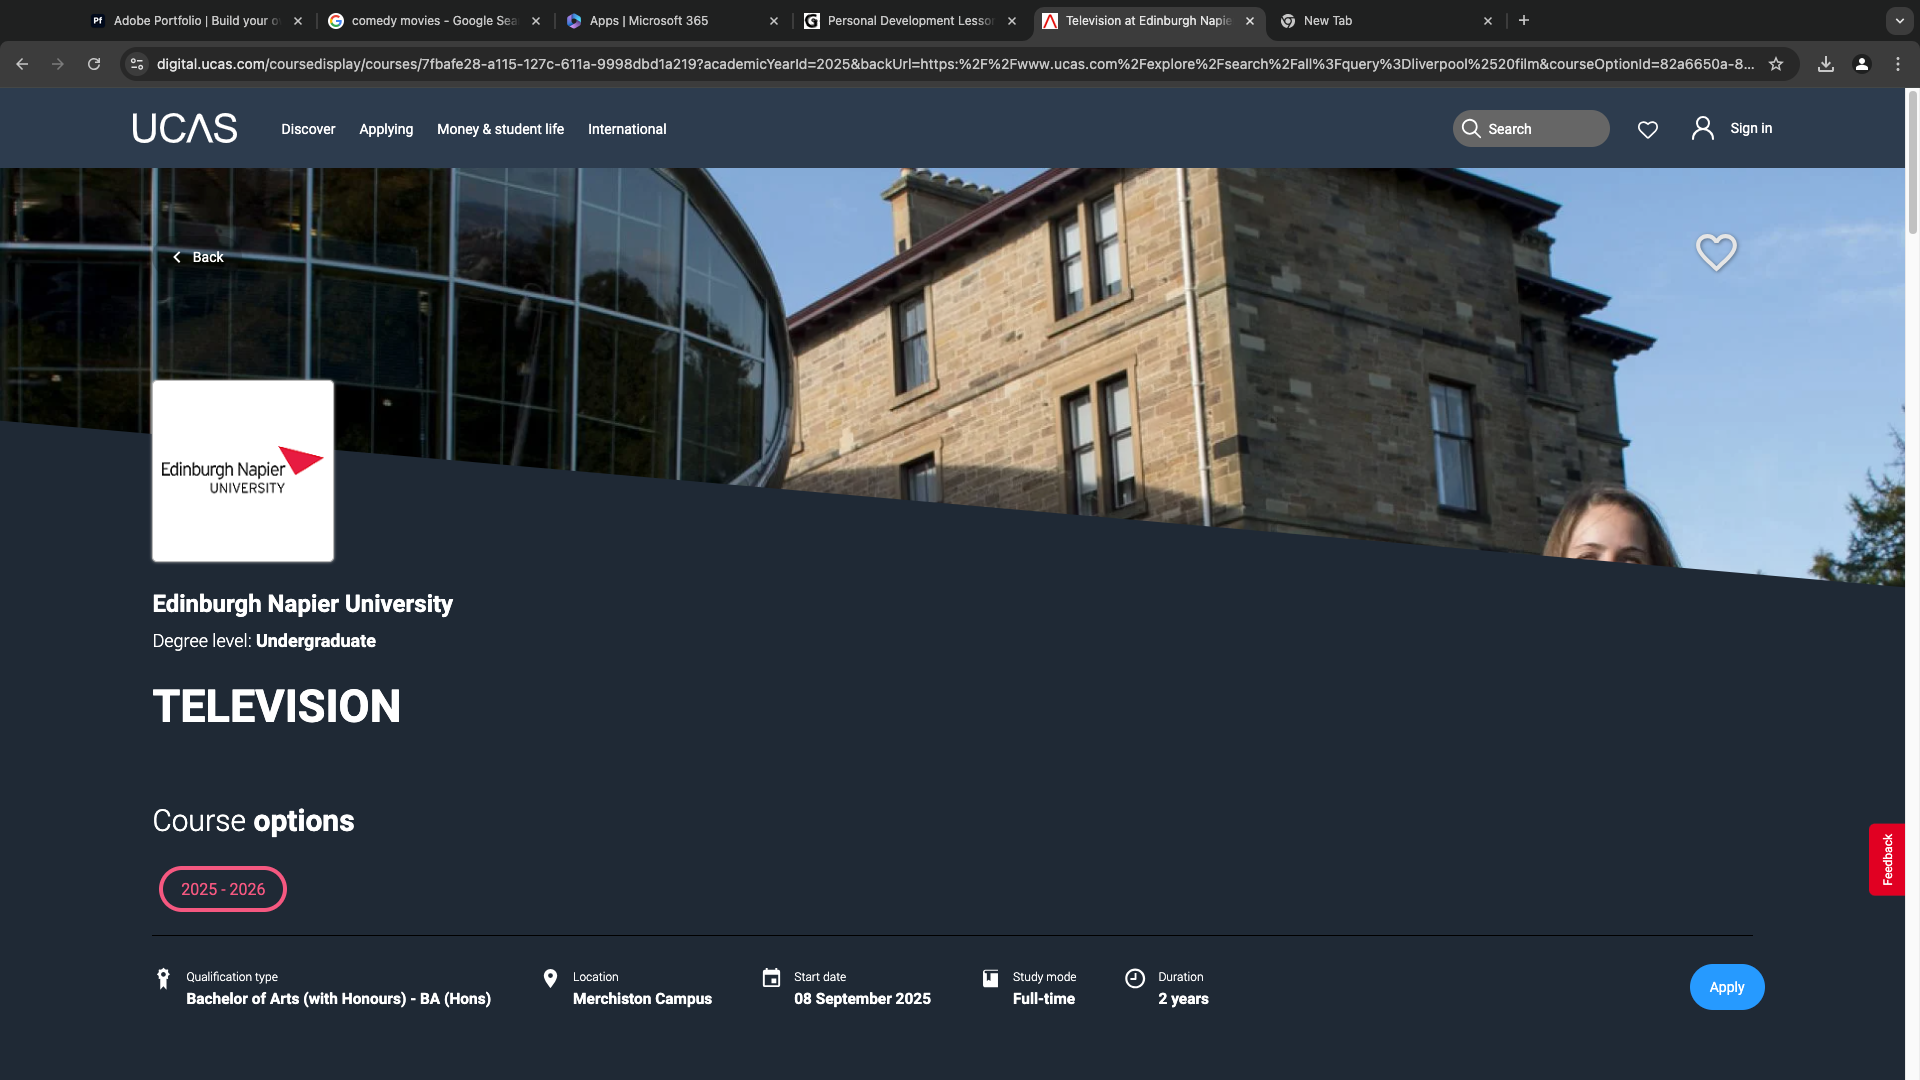
Task: Click the user account icon beside Sign in
Action: 1702,128
